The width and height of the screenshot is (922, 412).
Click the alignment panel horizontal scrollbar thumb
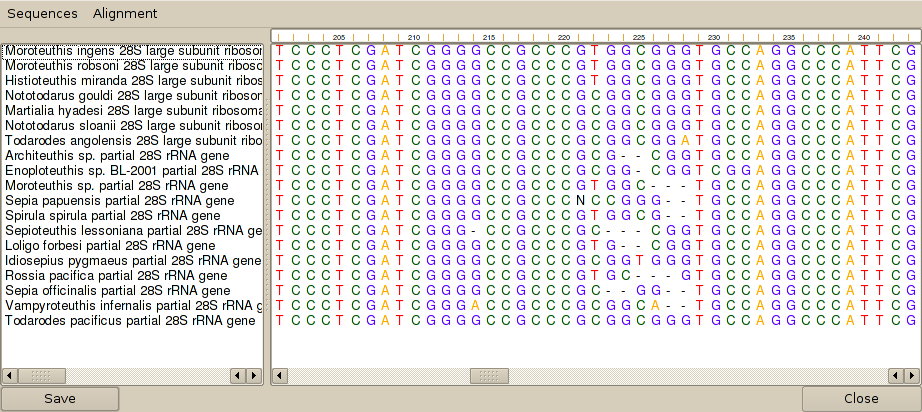pos(489,375)
